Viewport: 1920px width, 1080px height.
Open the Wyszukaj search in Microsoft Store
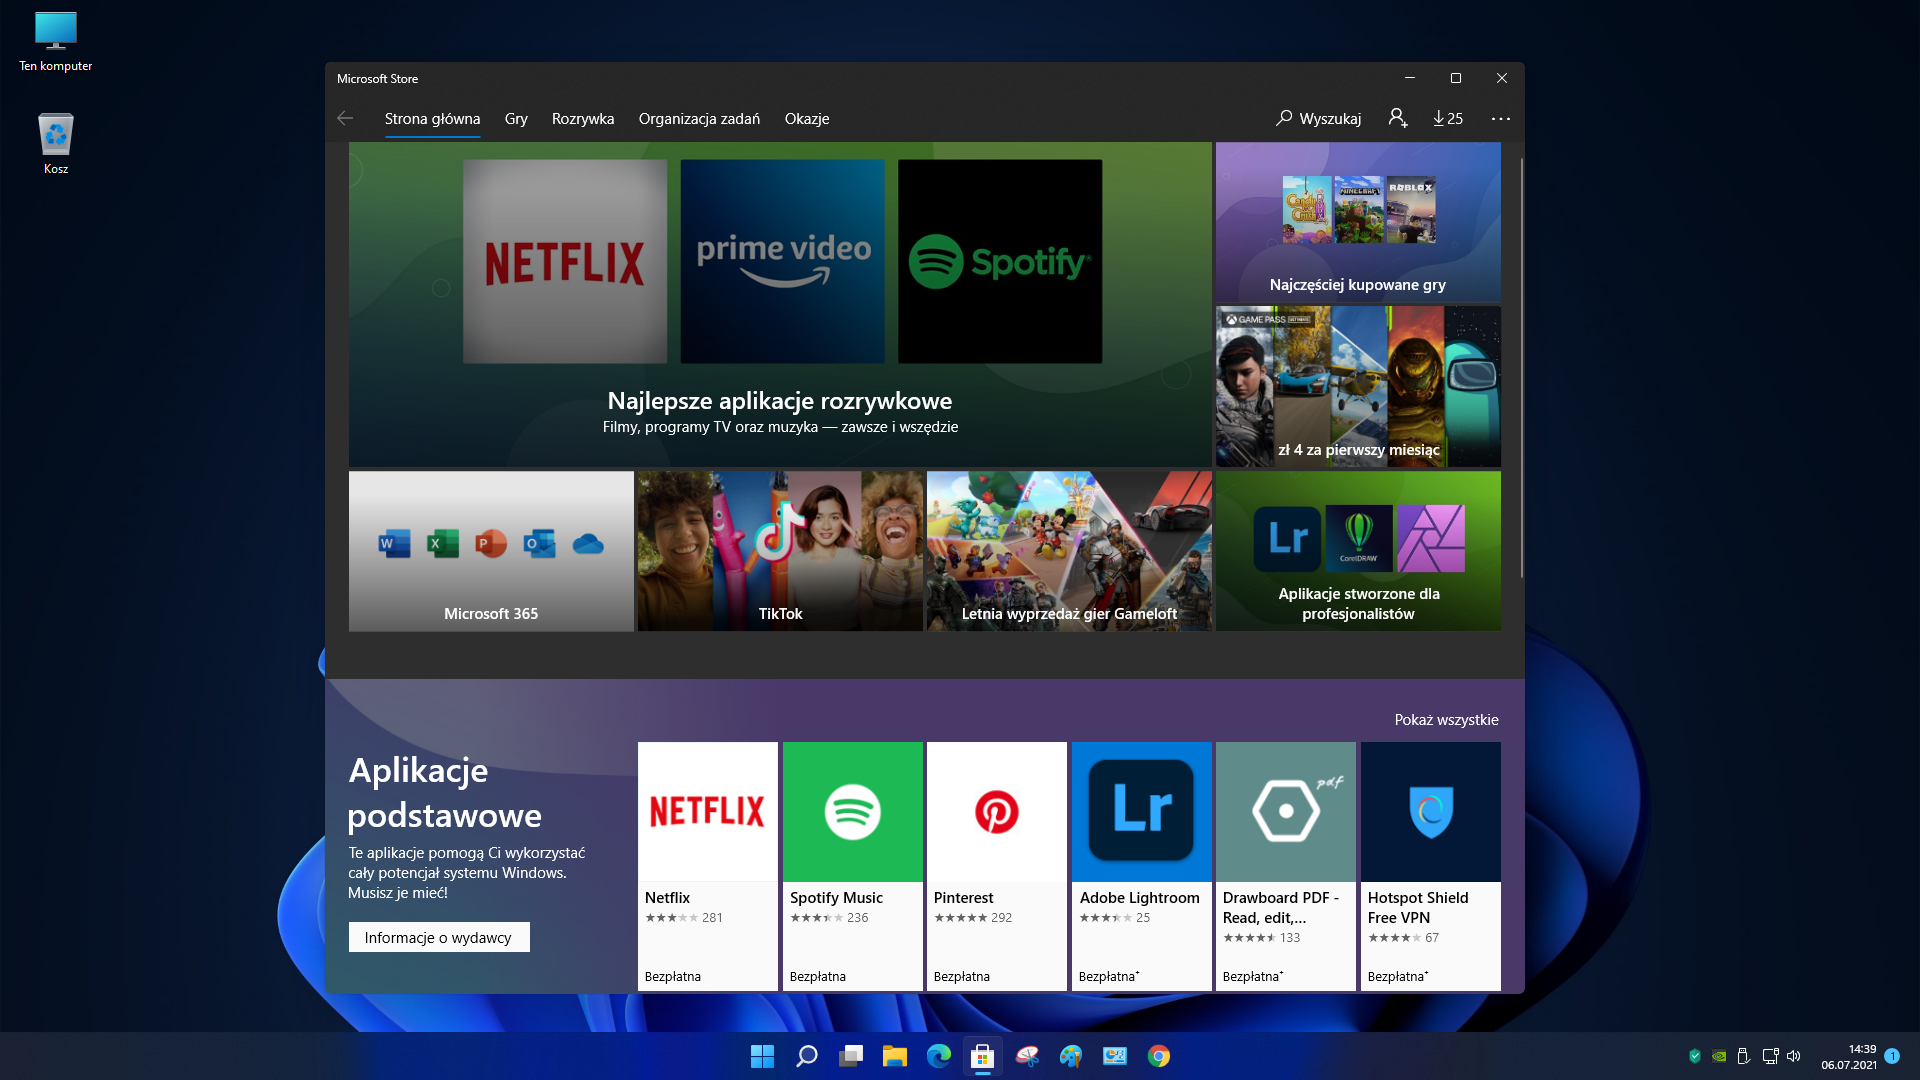[x=1318, y=118]
